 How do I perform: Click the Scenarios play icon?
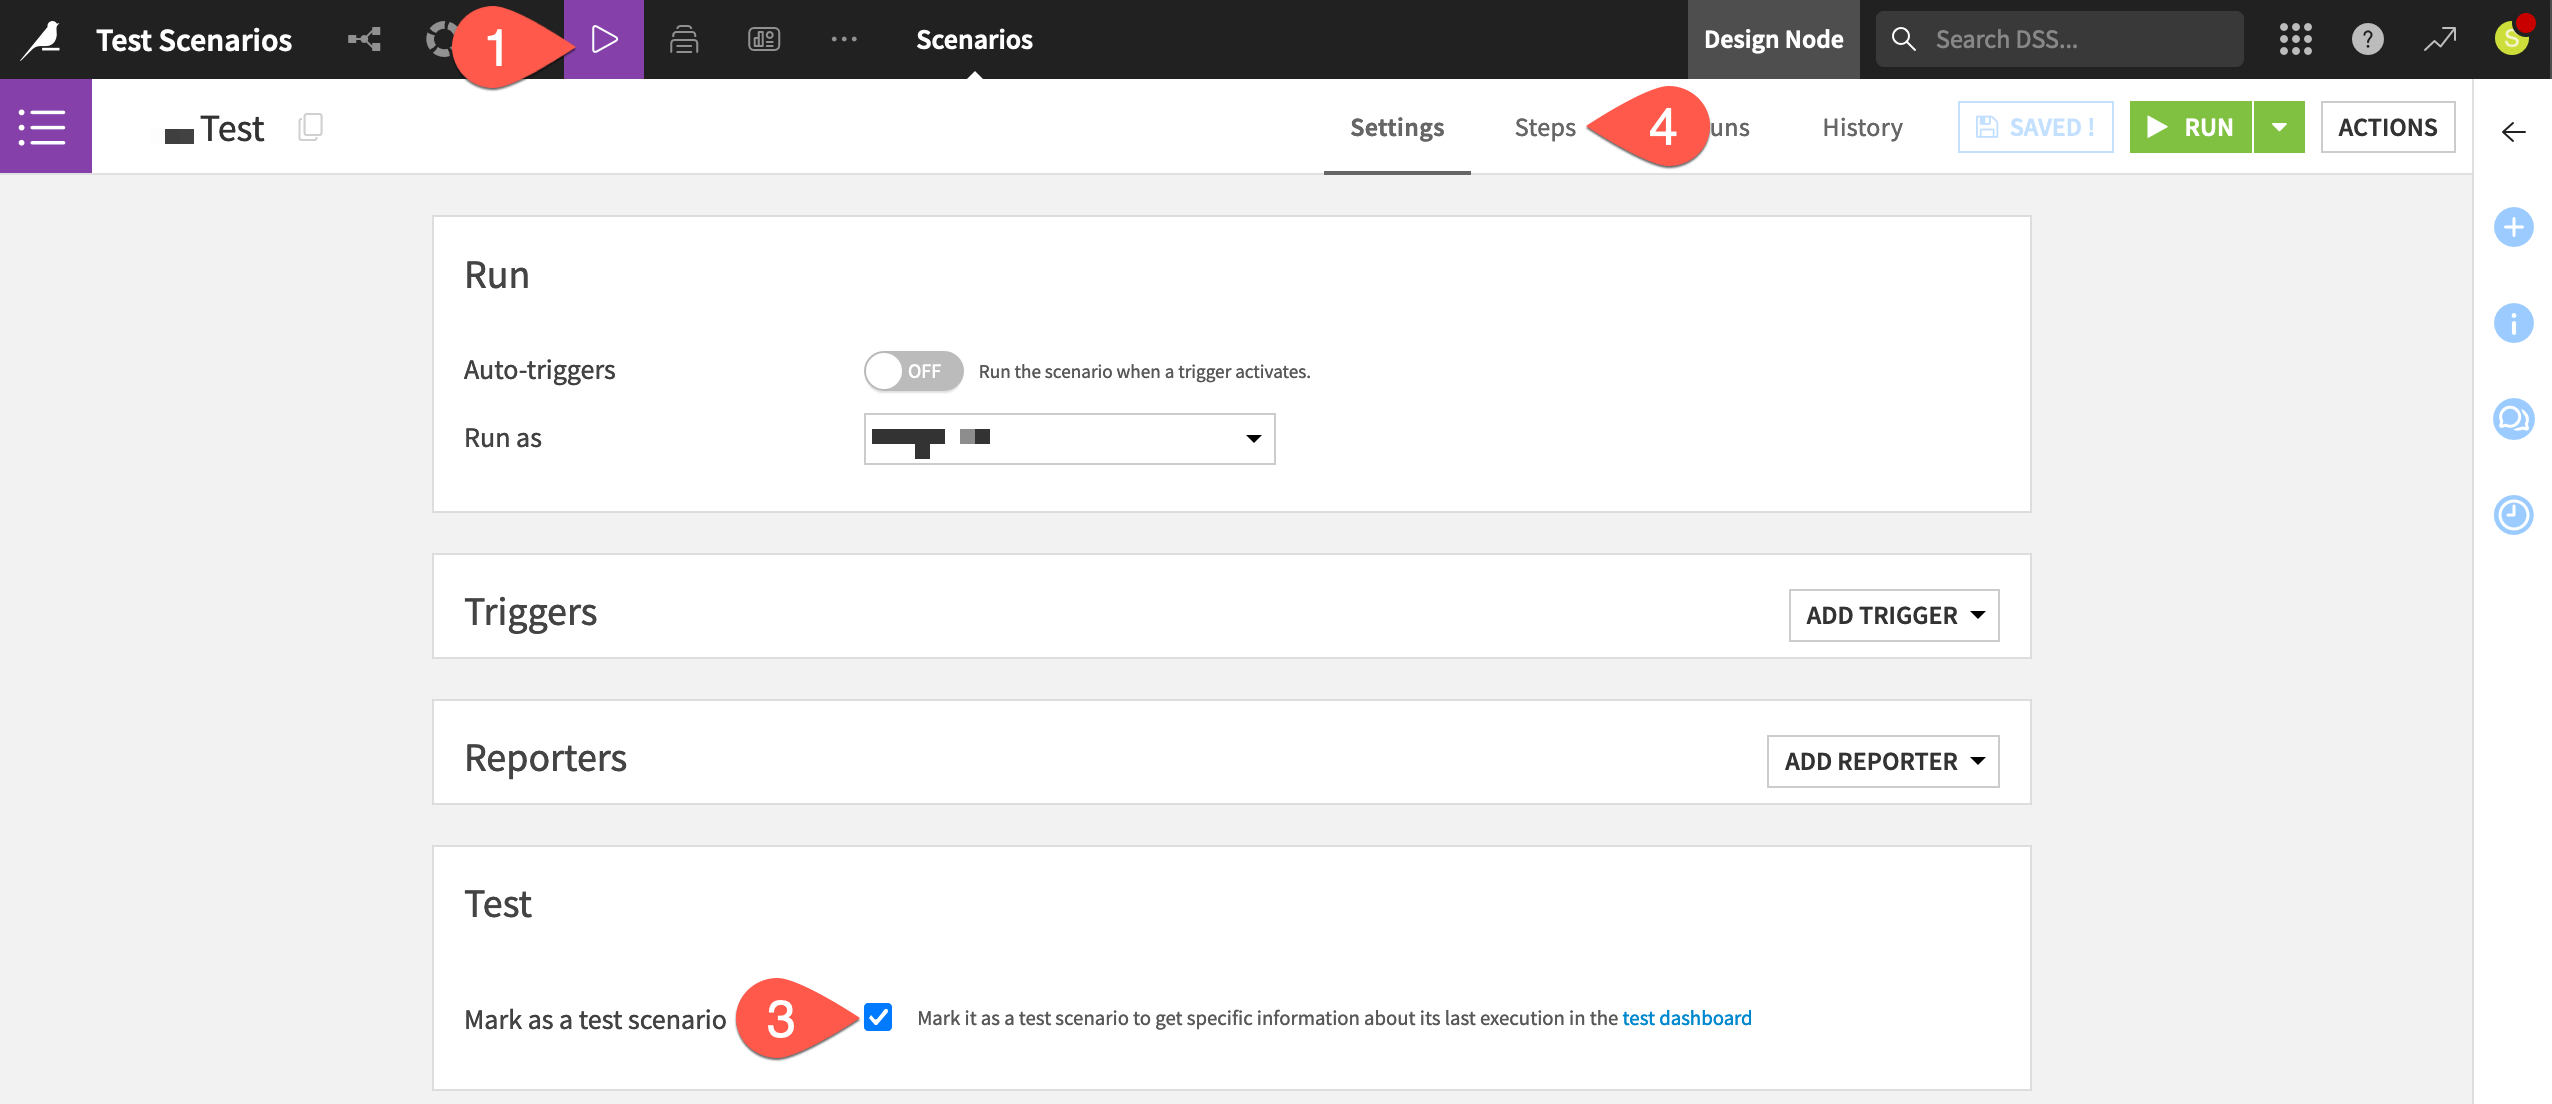point(604,40)
